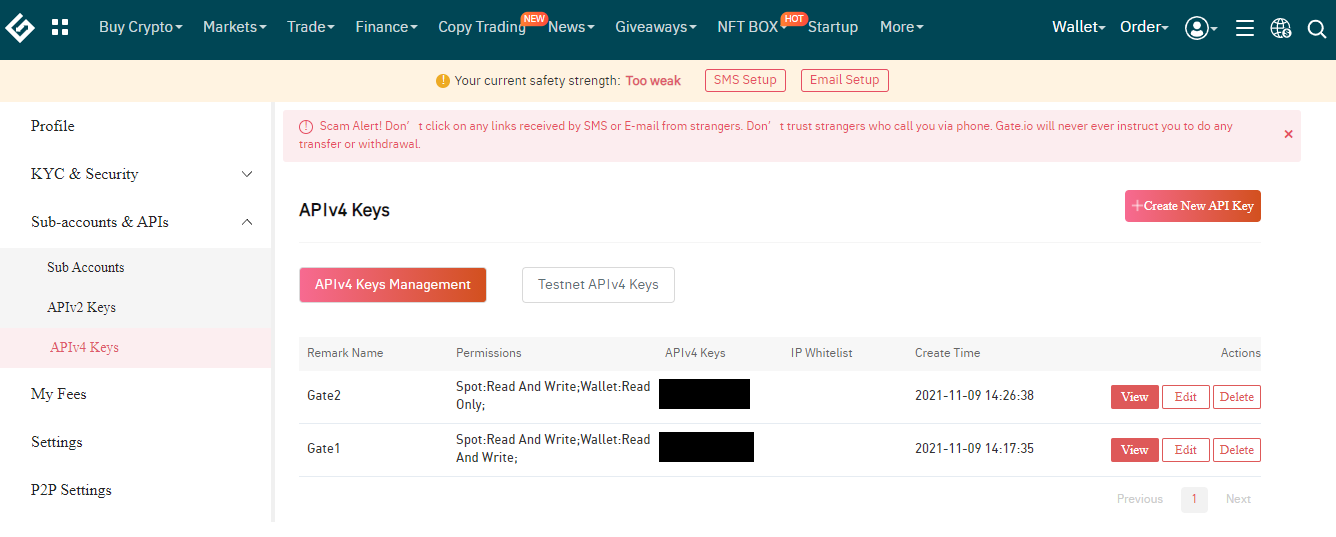Open My Fees in sidebar
The width and height of the screenshot is (1336, 537).
click(x=59, y=394)
